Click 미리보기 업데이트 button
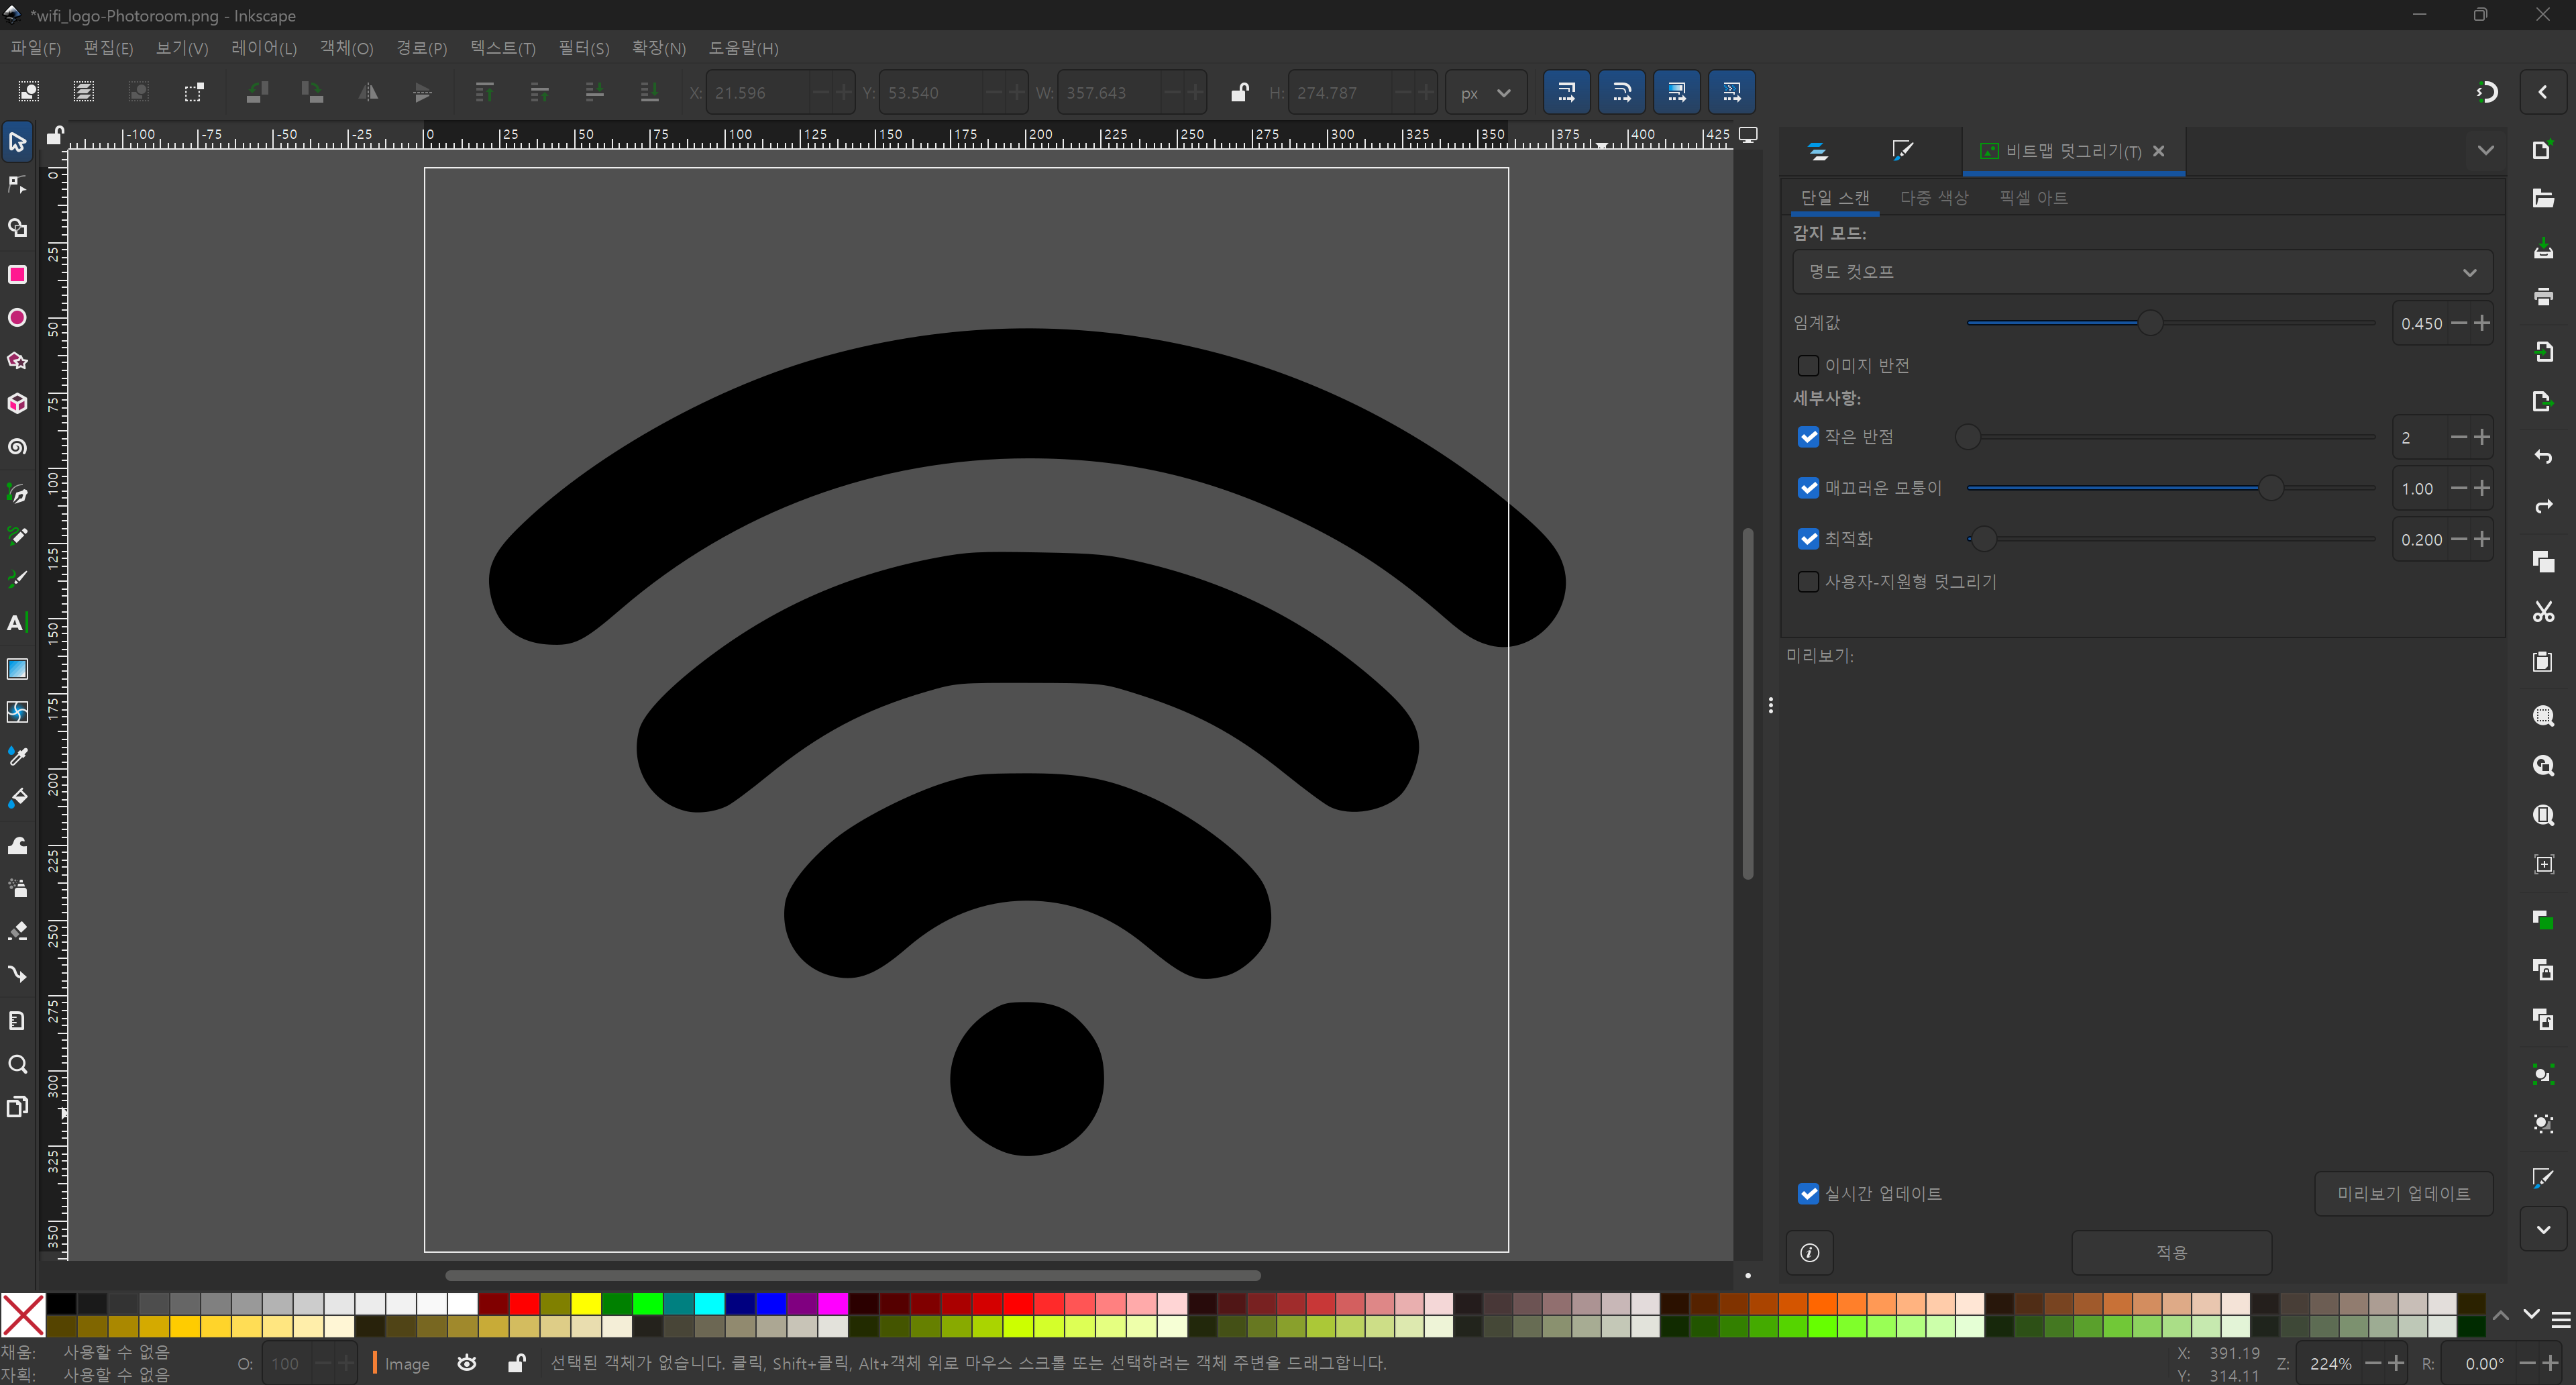This screenshot has height=1385, width=2576. [2402, 1193]
